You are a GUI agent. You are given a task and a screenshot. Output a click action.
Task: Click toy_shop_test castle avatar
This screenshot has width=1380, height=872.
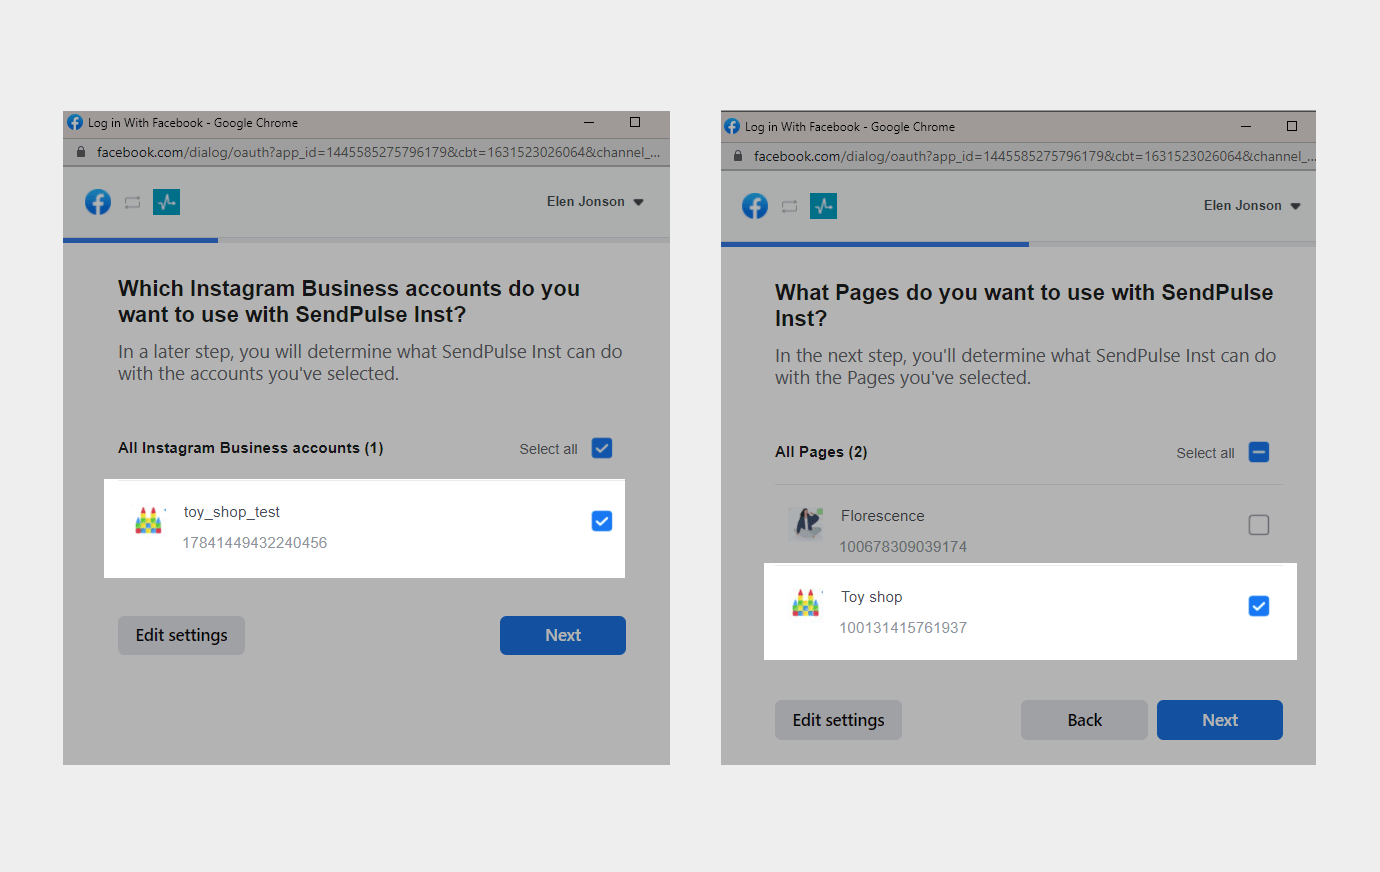149,520
